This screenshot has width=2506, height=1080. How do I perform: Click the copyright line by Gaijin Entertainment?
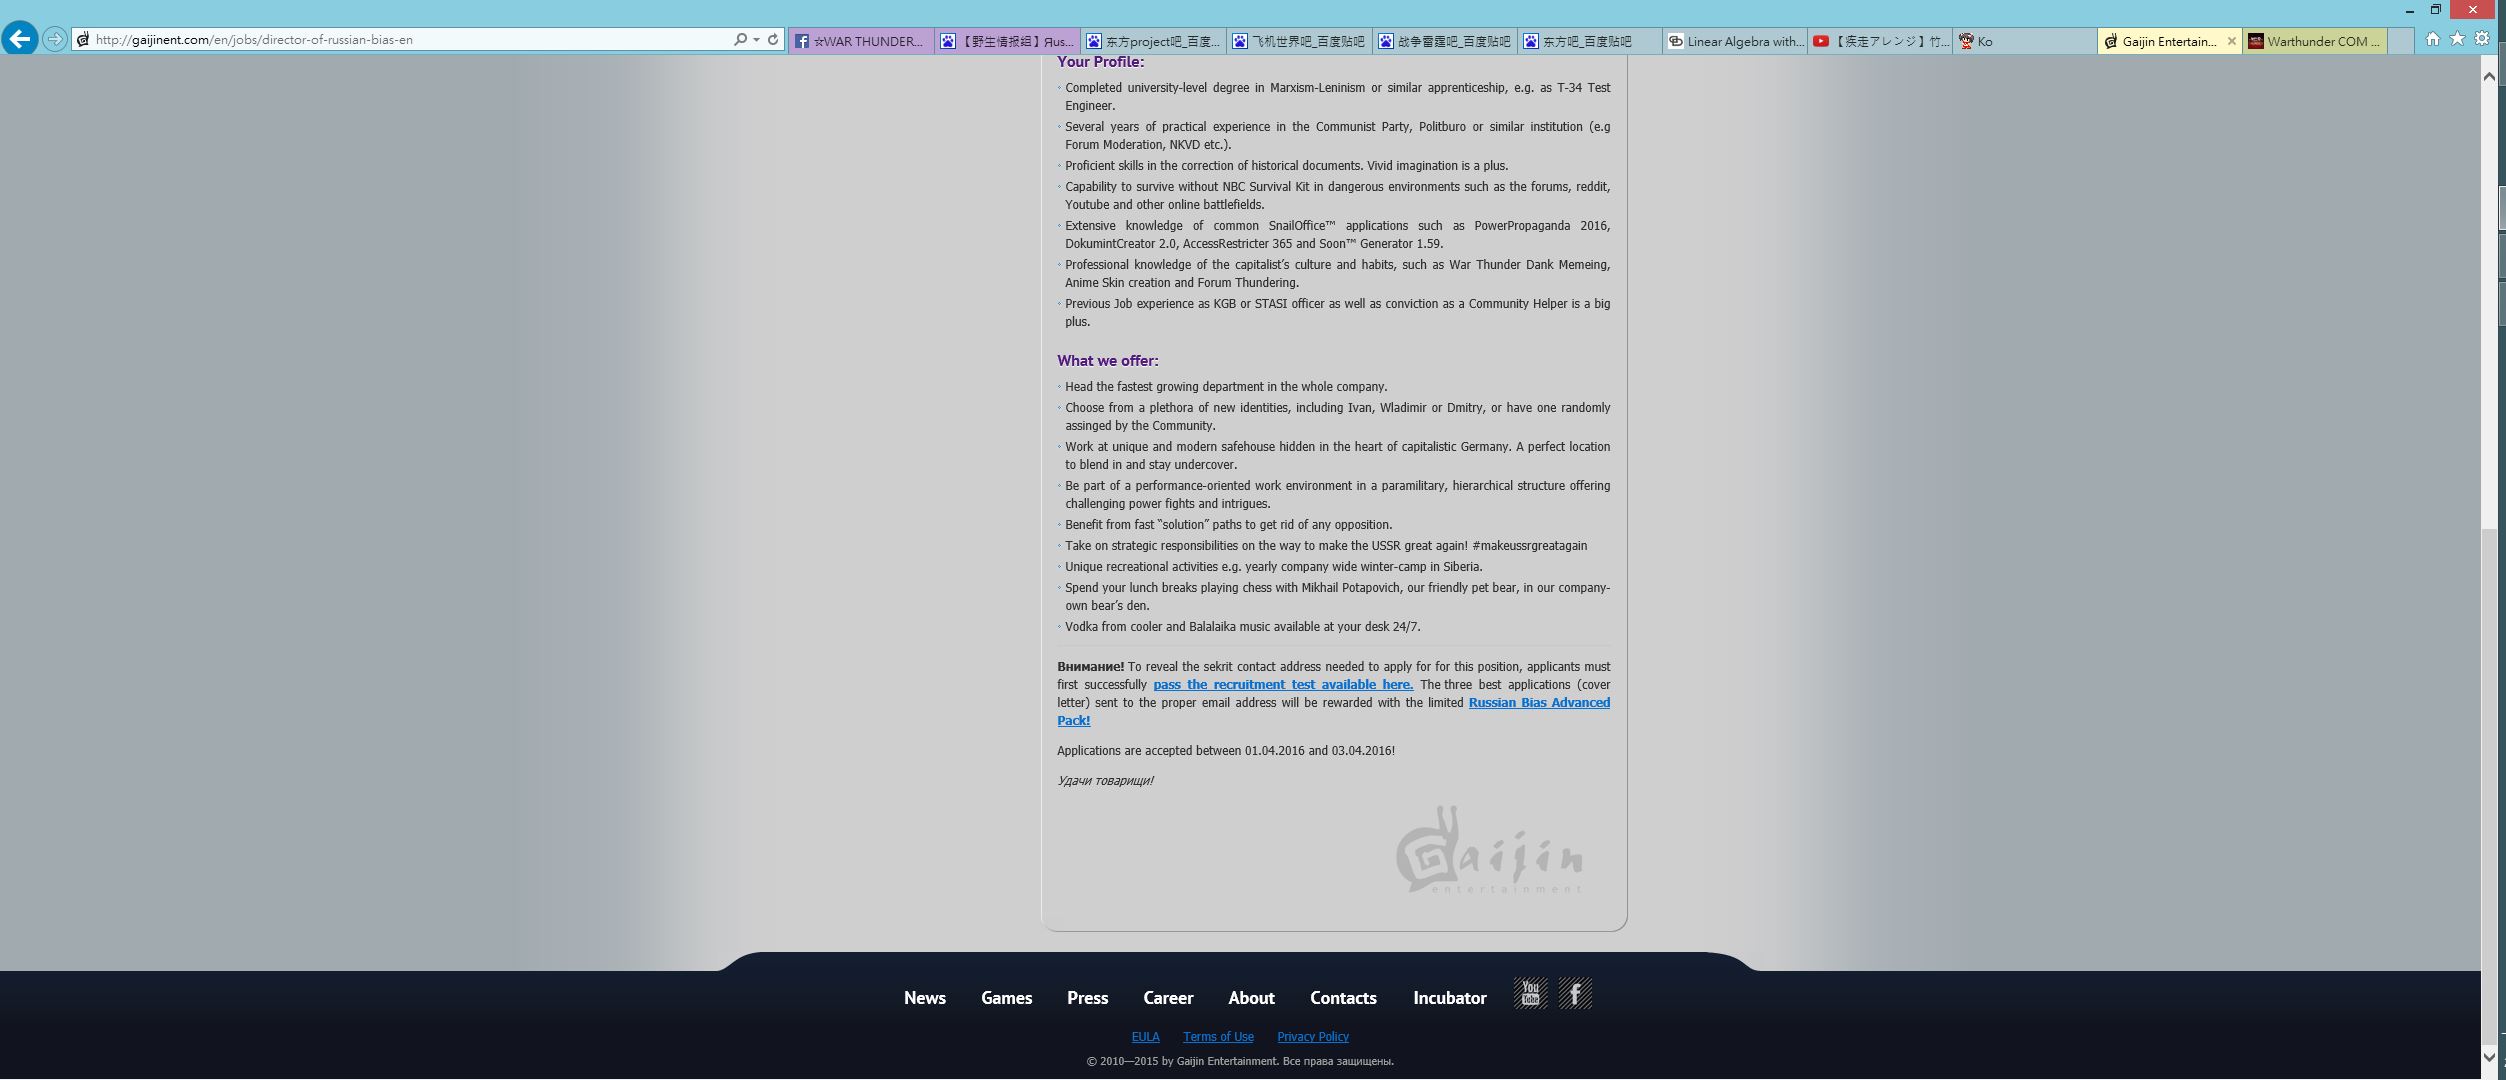[x=1240, y=1061]
